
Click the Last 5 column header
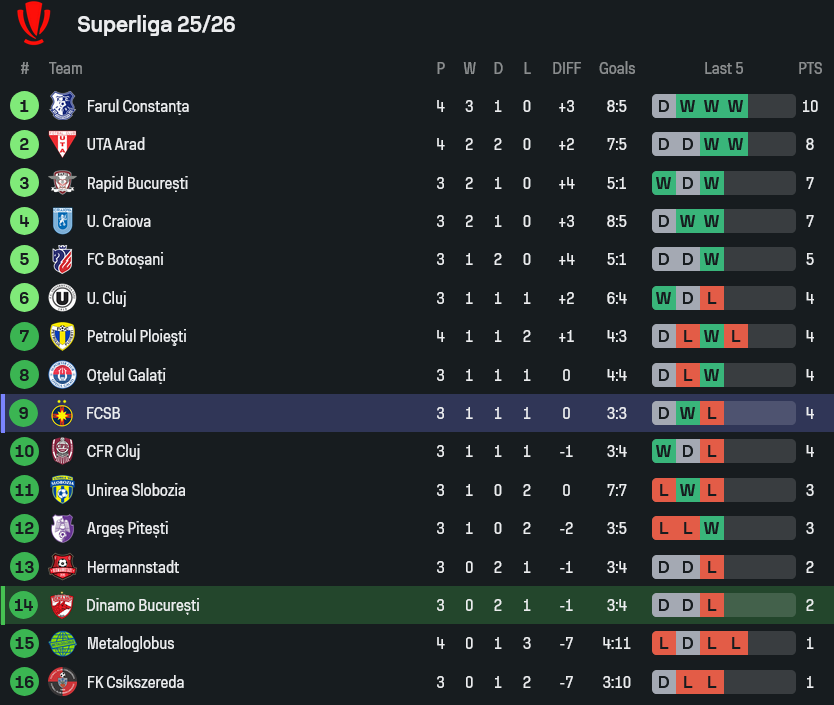point(723,68)
